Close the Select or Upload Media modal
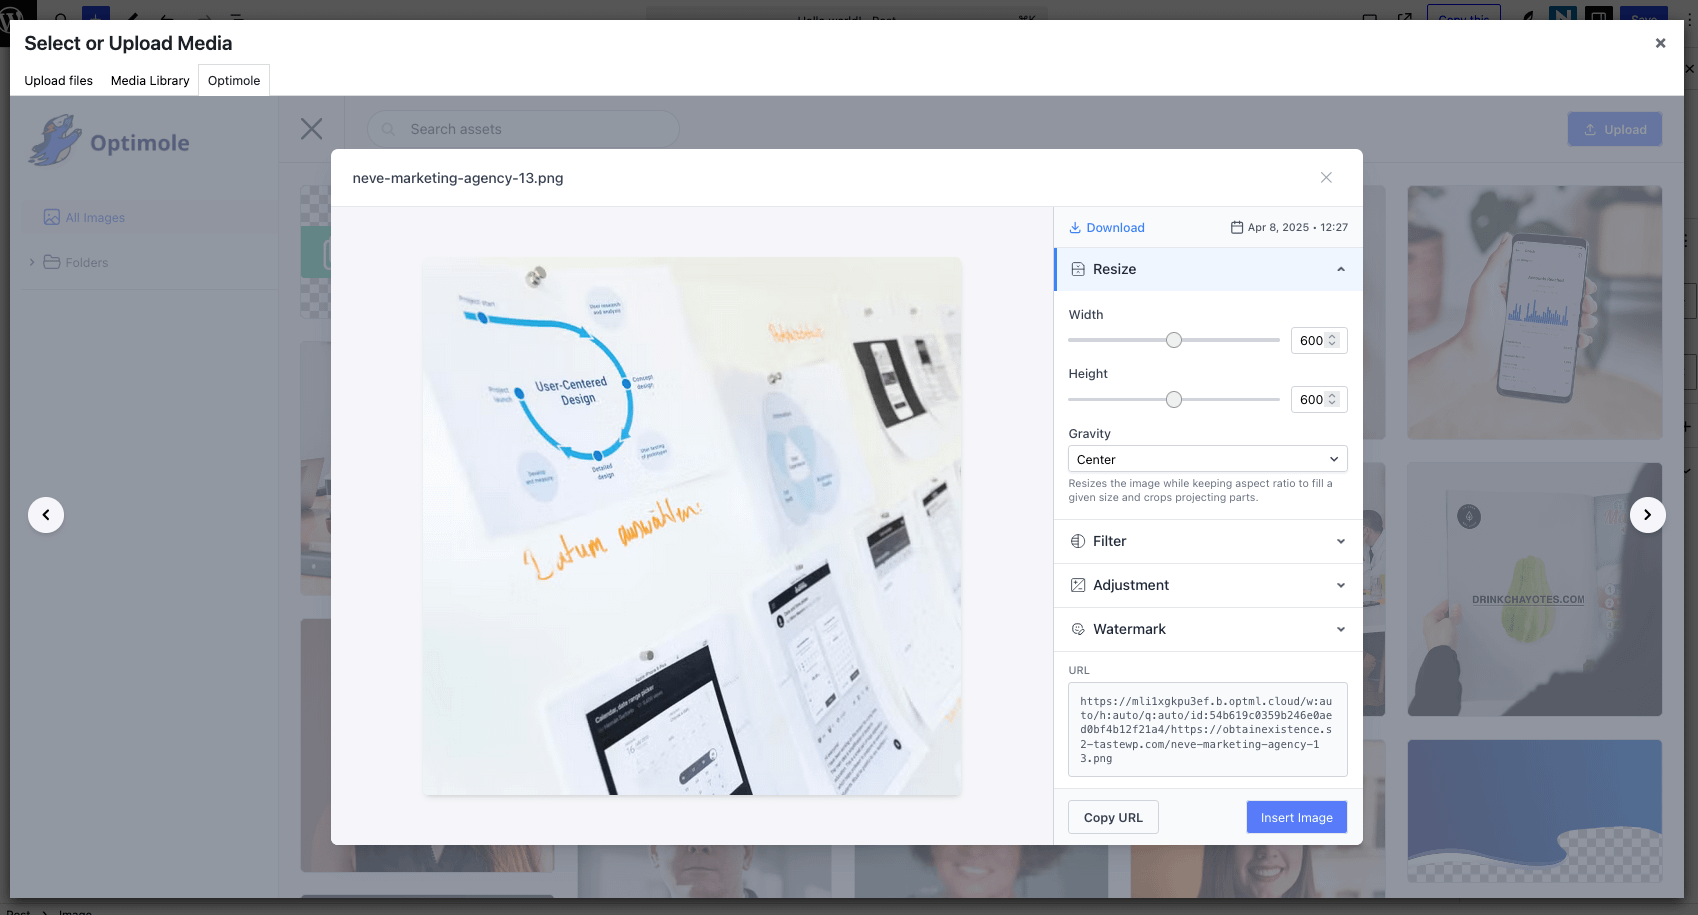This screenshot has width=1698, height=915. 1660,43
